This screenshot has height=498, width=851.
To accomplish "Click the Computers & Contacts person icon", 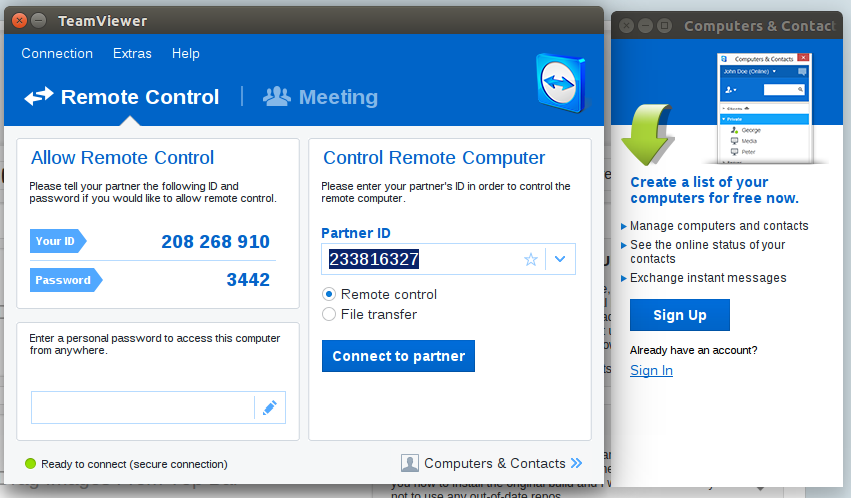I will click(410, 463).
